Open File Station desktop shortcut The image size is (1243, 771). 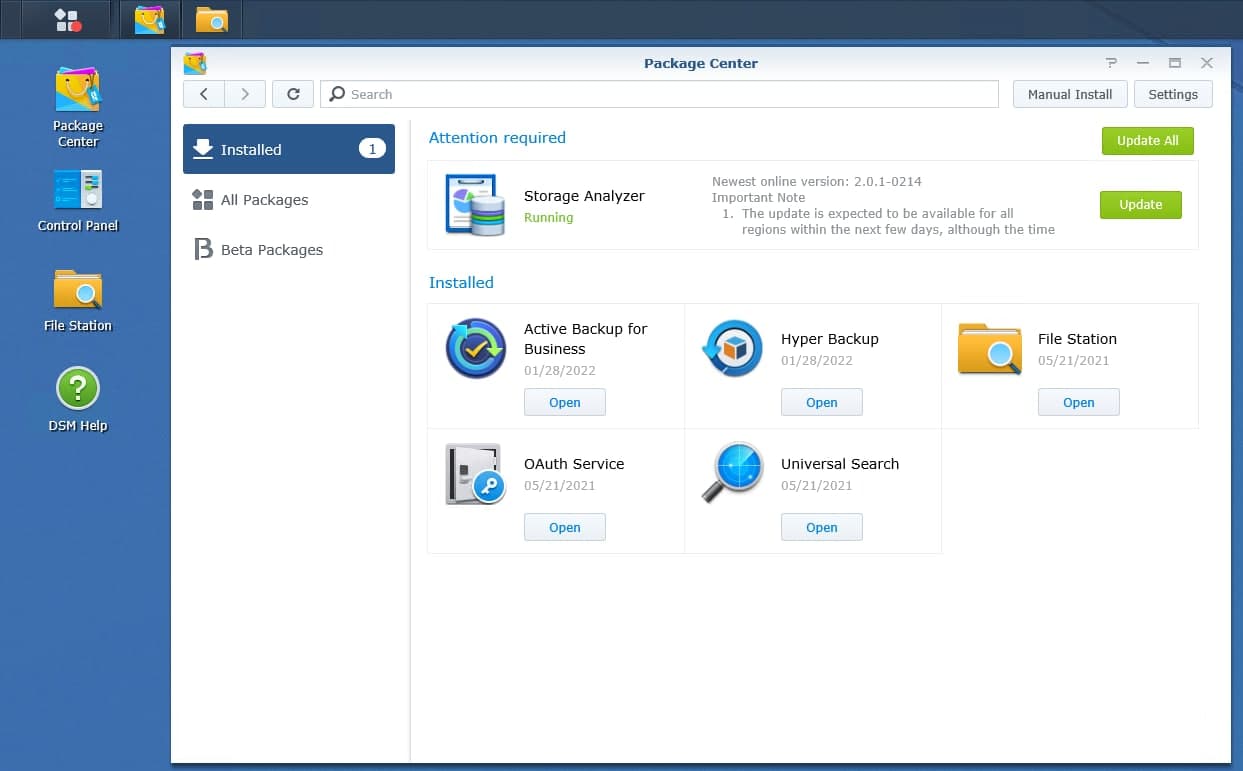coord(78,301)
